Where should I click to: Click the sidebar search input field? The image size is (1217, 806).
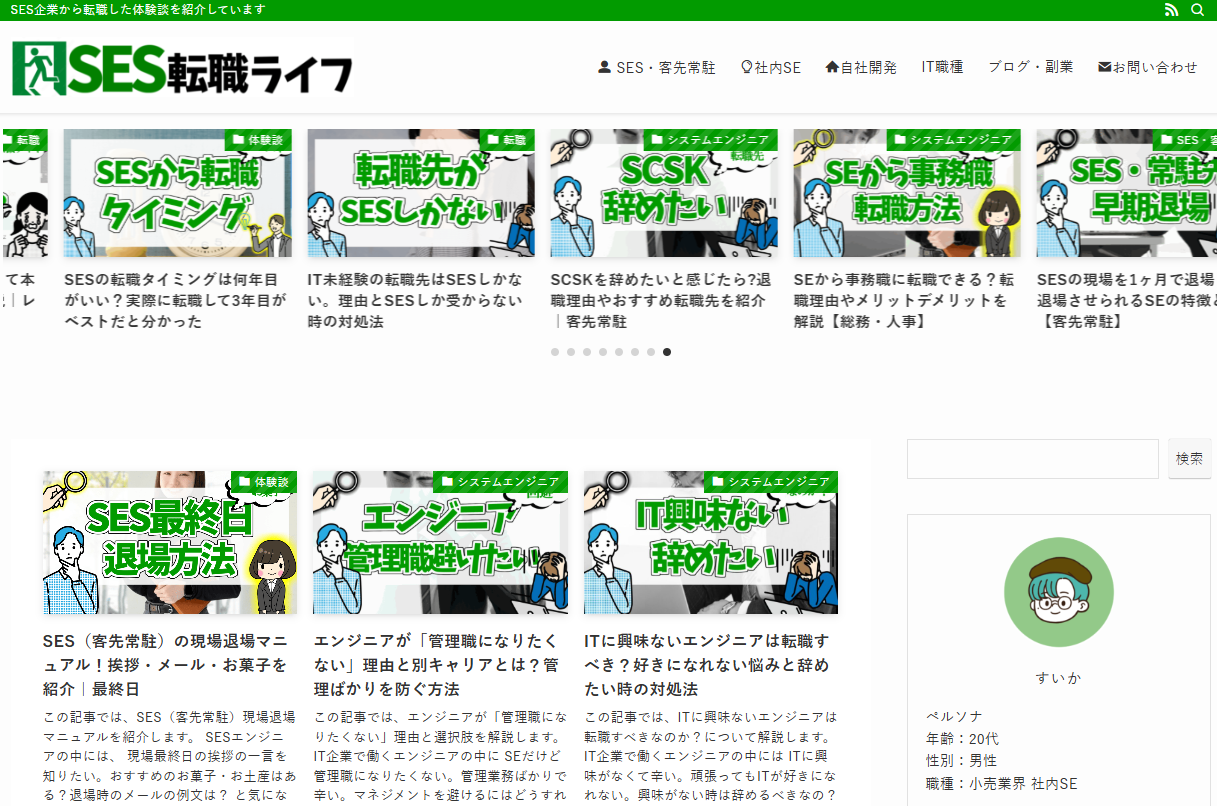click(1032, 458)
